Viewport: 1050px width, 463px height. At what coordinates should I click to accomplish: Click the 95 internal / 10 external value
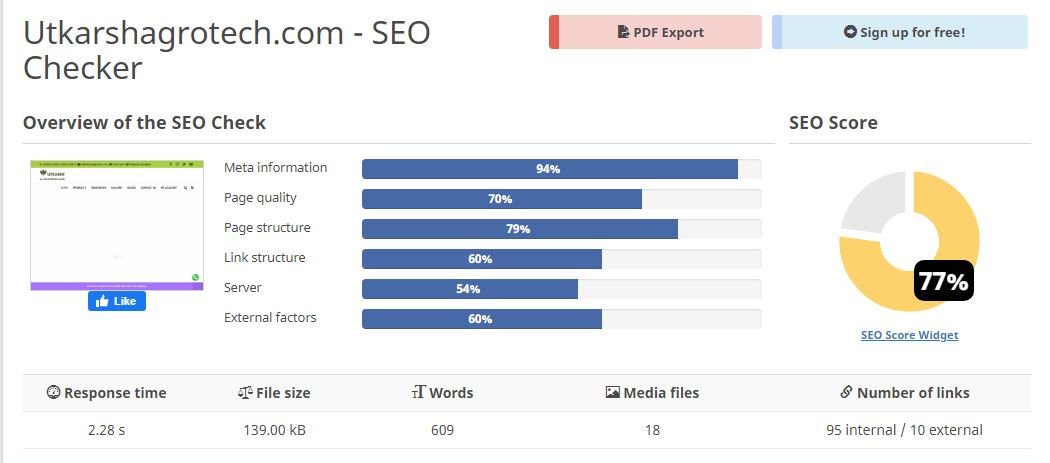pos(898,430)
